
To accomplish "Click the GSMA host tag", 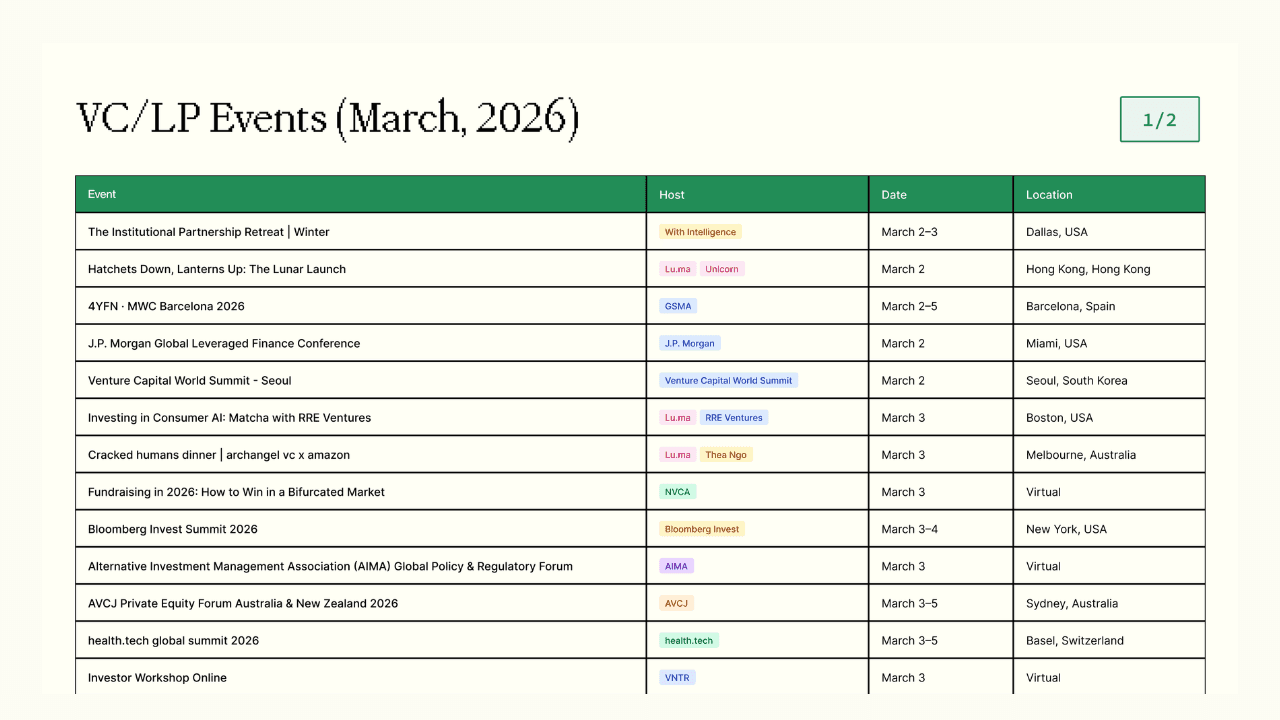I will (x=678, y=306).
